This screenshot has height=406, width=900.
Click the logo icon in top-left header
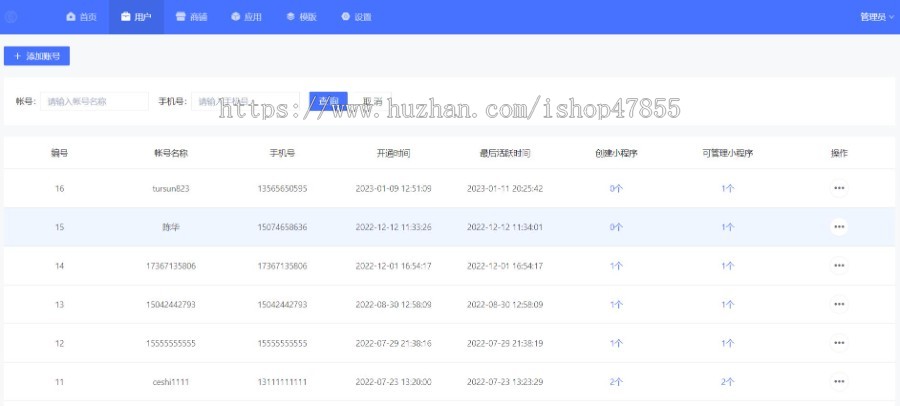pos(11,17)
